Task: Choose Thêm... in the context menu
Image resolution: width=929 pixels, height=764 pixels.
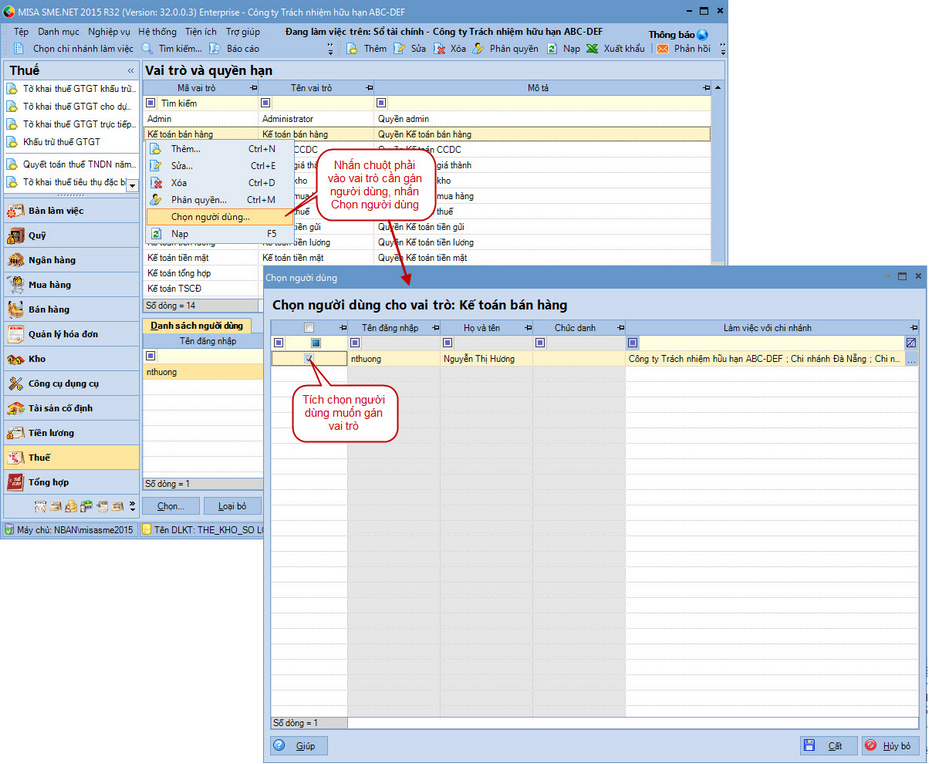Action: (x=219, y=149)
